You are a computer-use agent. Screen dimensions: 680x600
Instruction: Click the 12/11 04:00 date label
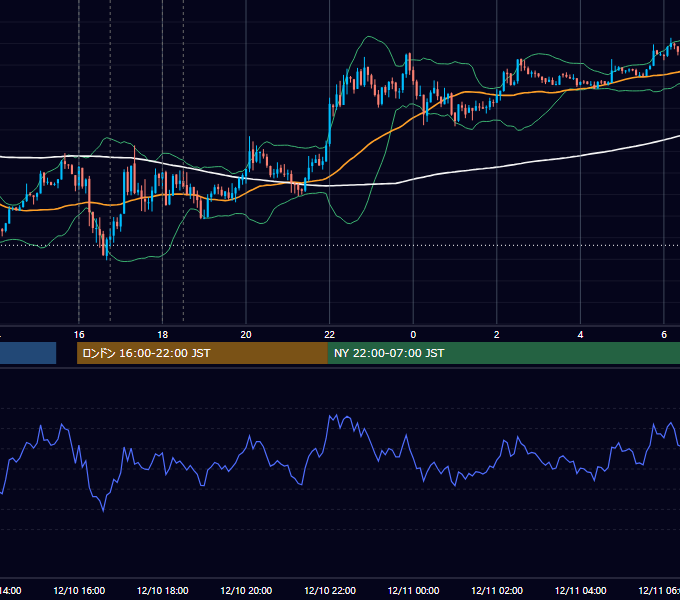coord(581,590)
